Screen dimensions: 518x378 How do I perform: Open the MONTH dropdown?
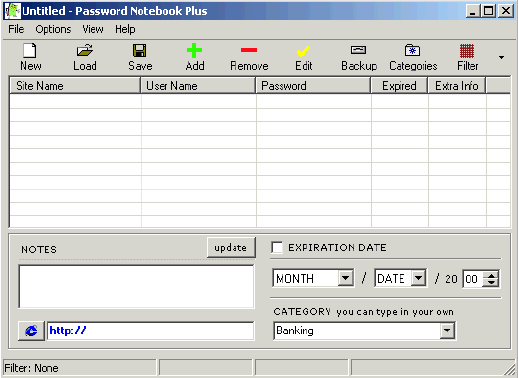point(345,278)
